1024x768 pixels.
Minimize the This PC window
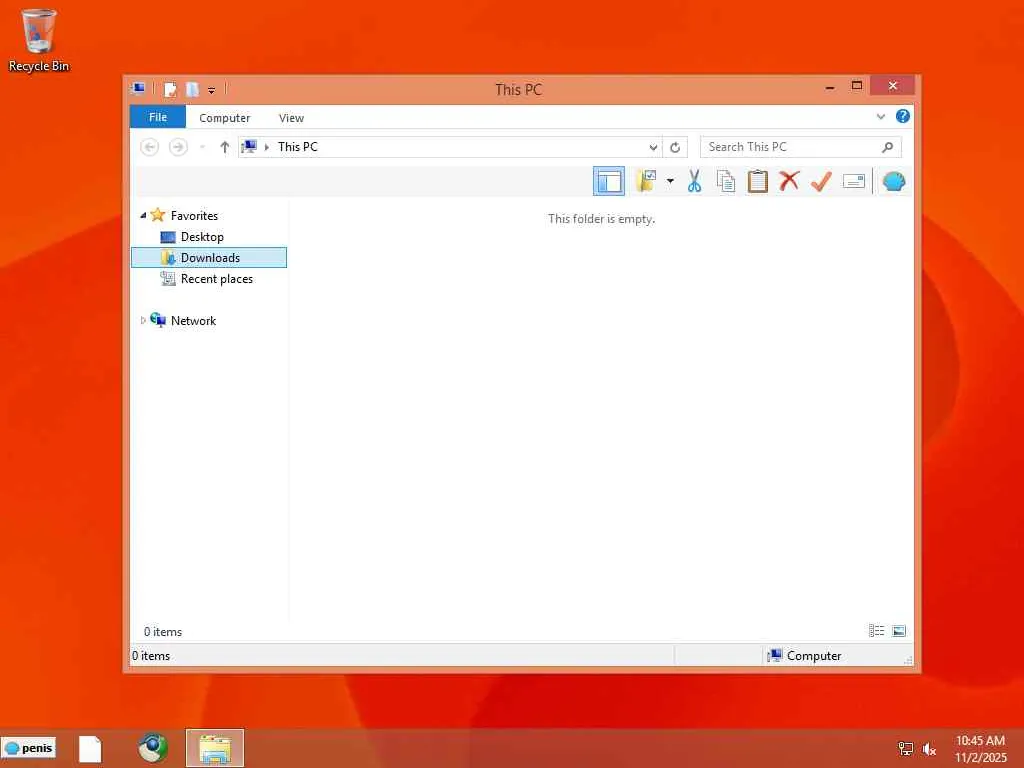[829, 87]
